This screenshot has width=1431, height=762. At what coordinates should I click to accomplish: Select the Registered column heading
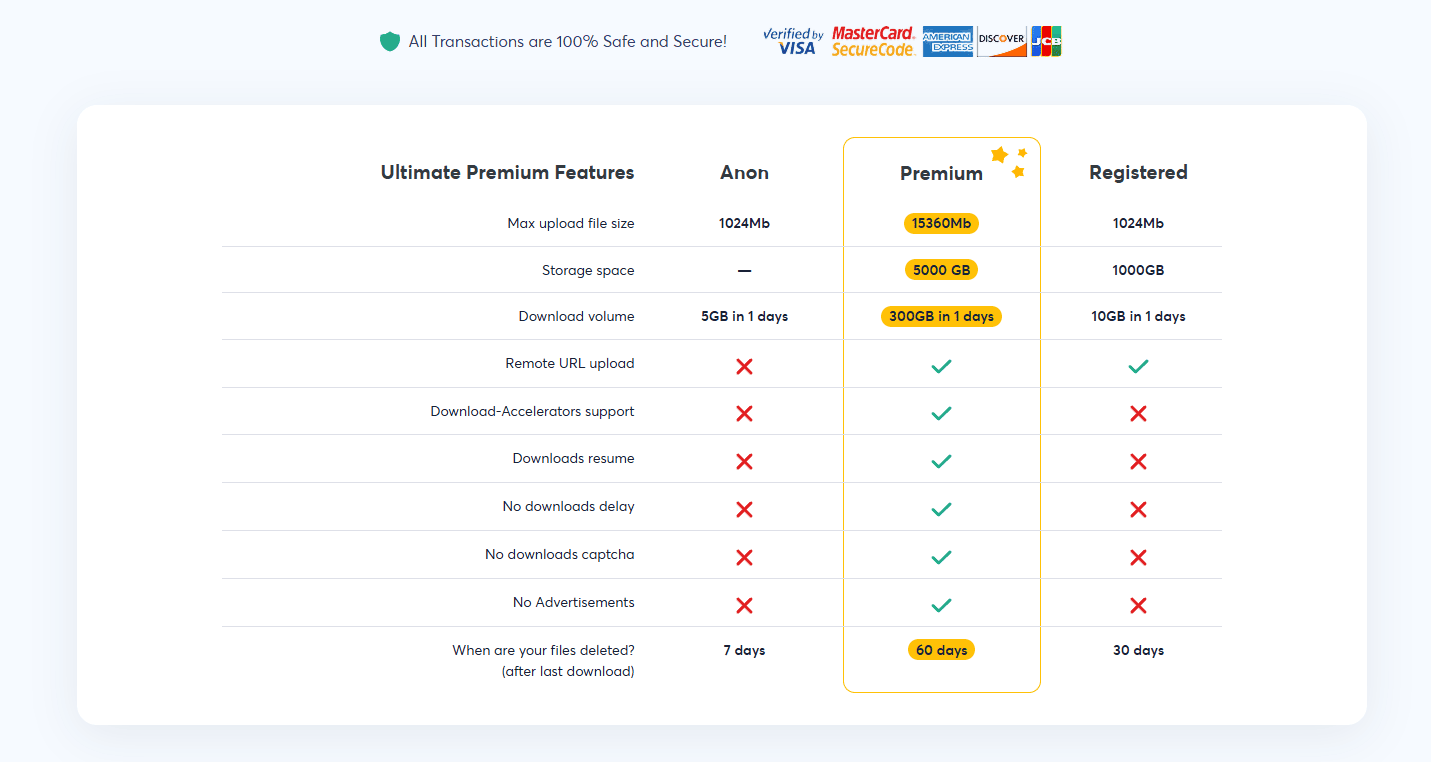[x=1138, y=173]
